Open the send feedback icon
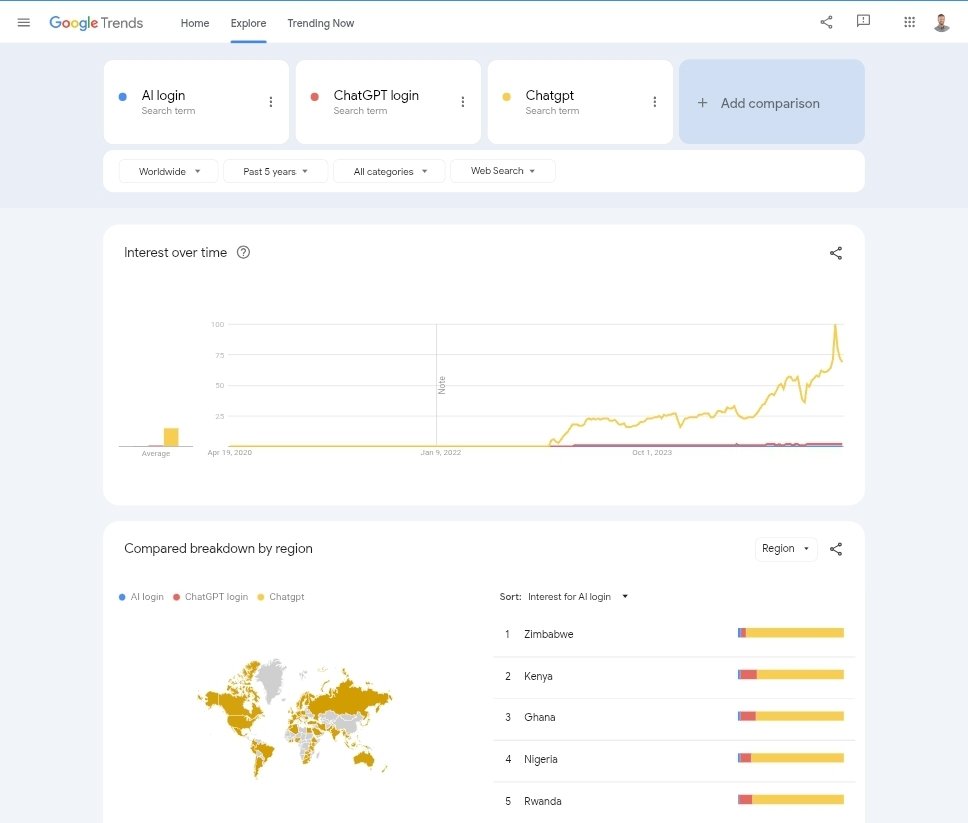This screenshot has height=823, width=968. (x=863, y=22)
